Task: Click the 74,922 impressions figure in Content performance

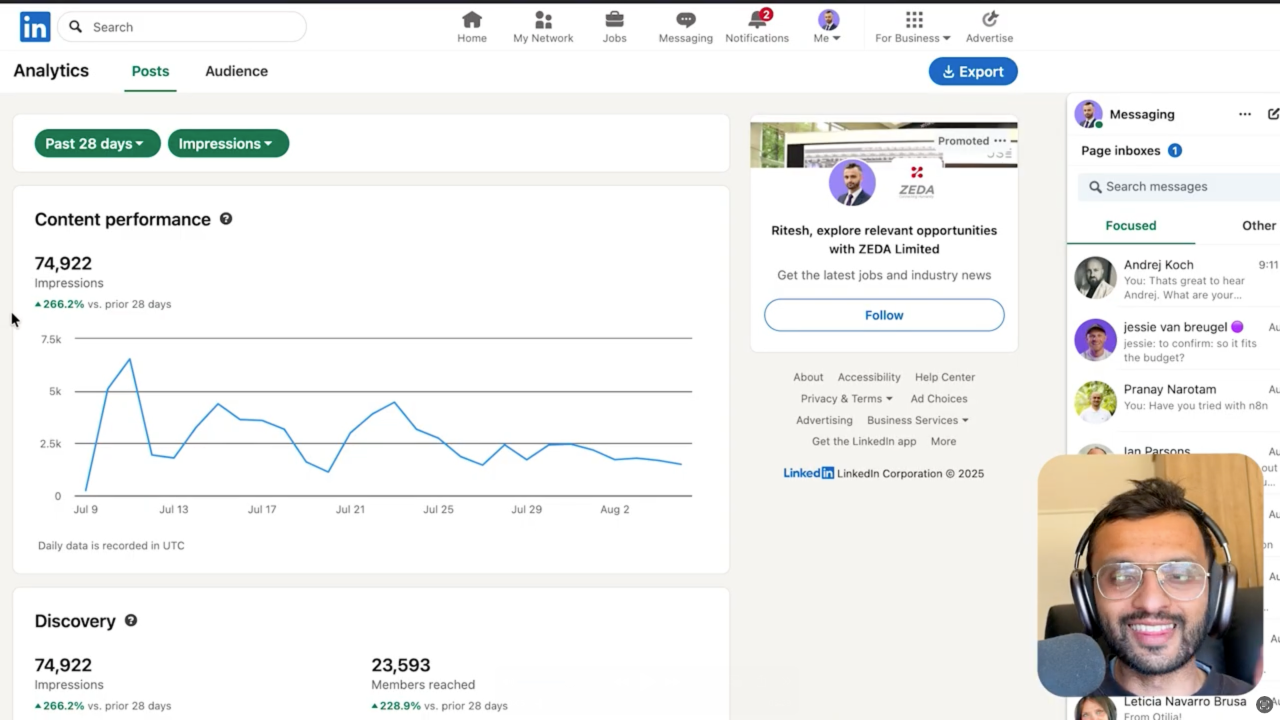Action: point(63,263)
